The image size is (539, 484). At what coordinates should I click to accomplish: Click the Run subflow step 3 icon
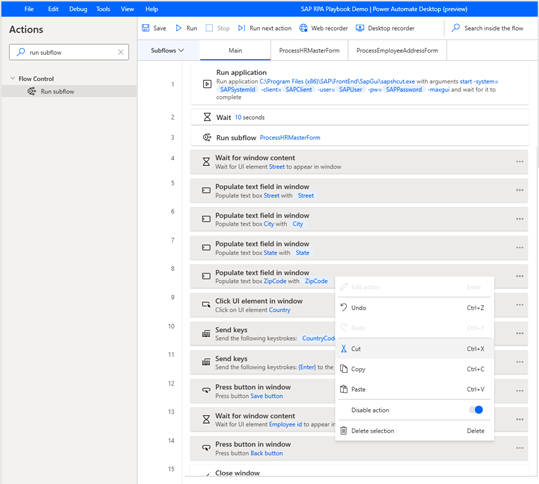coord(207,138)
